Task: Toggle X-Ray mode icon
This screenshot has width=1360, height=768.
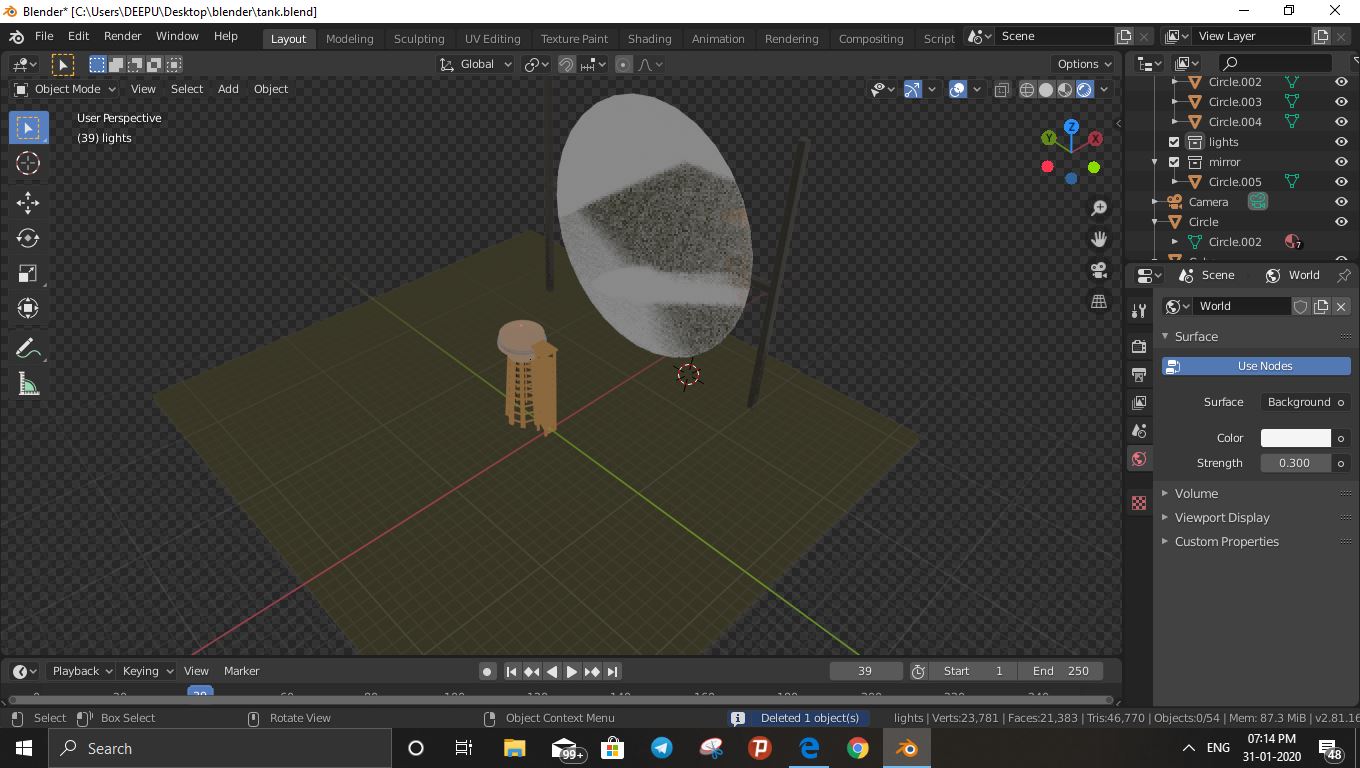Action: tap(1001, 89)
